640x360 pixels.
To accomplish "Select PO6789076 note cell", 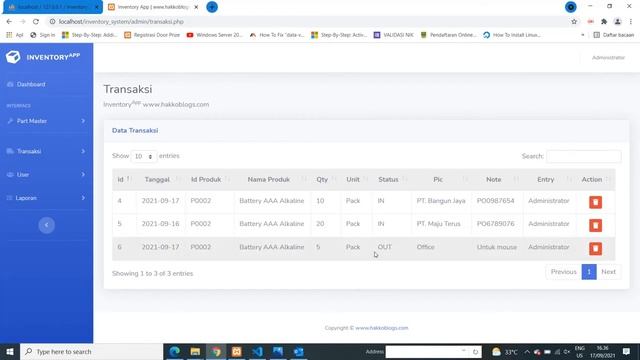I will point(496,224).
